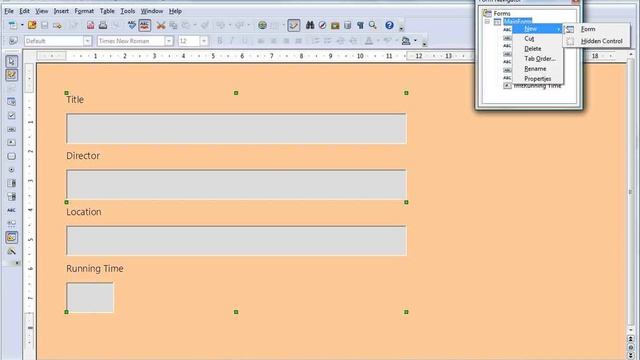Click the Running Time input field

[x=90, y=298]
